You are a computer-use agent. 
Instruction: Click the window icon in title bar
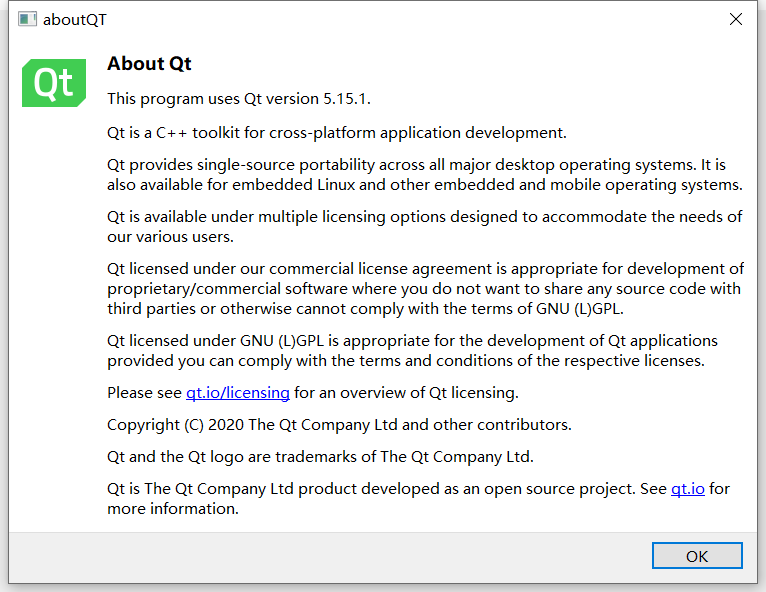[x=27, y=19]
